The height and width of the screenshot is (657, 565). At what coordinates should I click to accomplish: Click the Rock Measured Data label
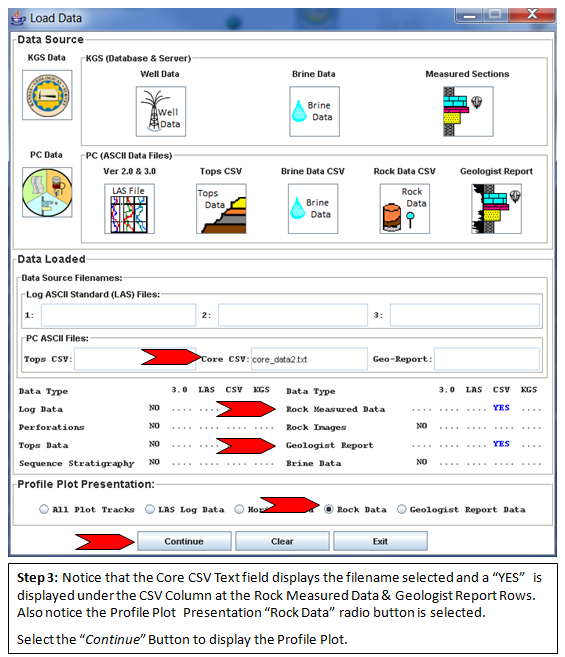tap(335, 409)
